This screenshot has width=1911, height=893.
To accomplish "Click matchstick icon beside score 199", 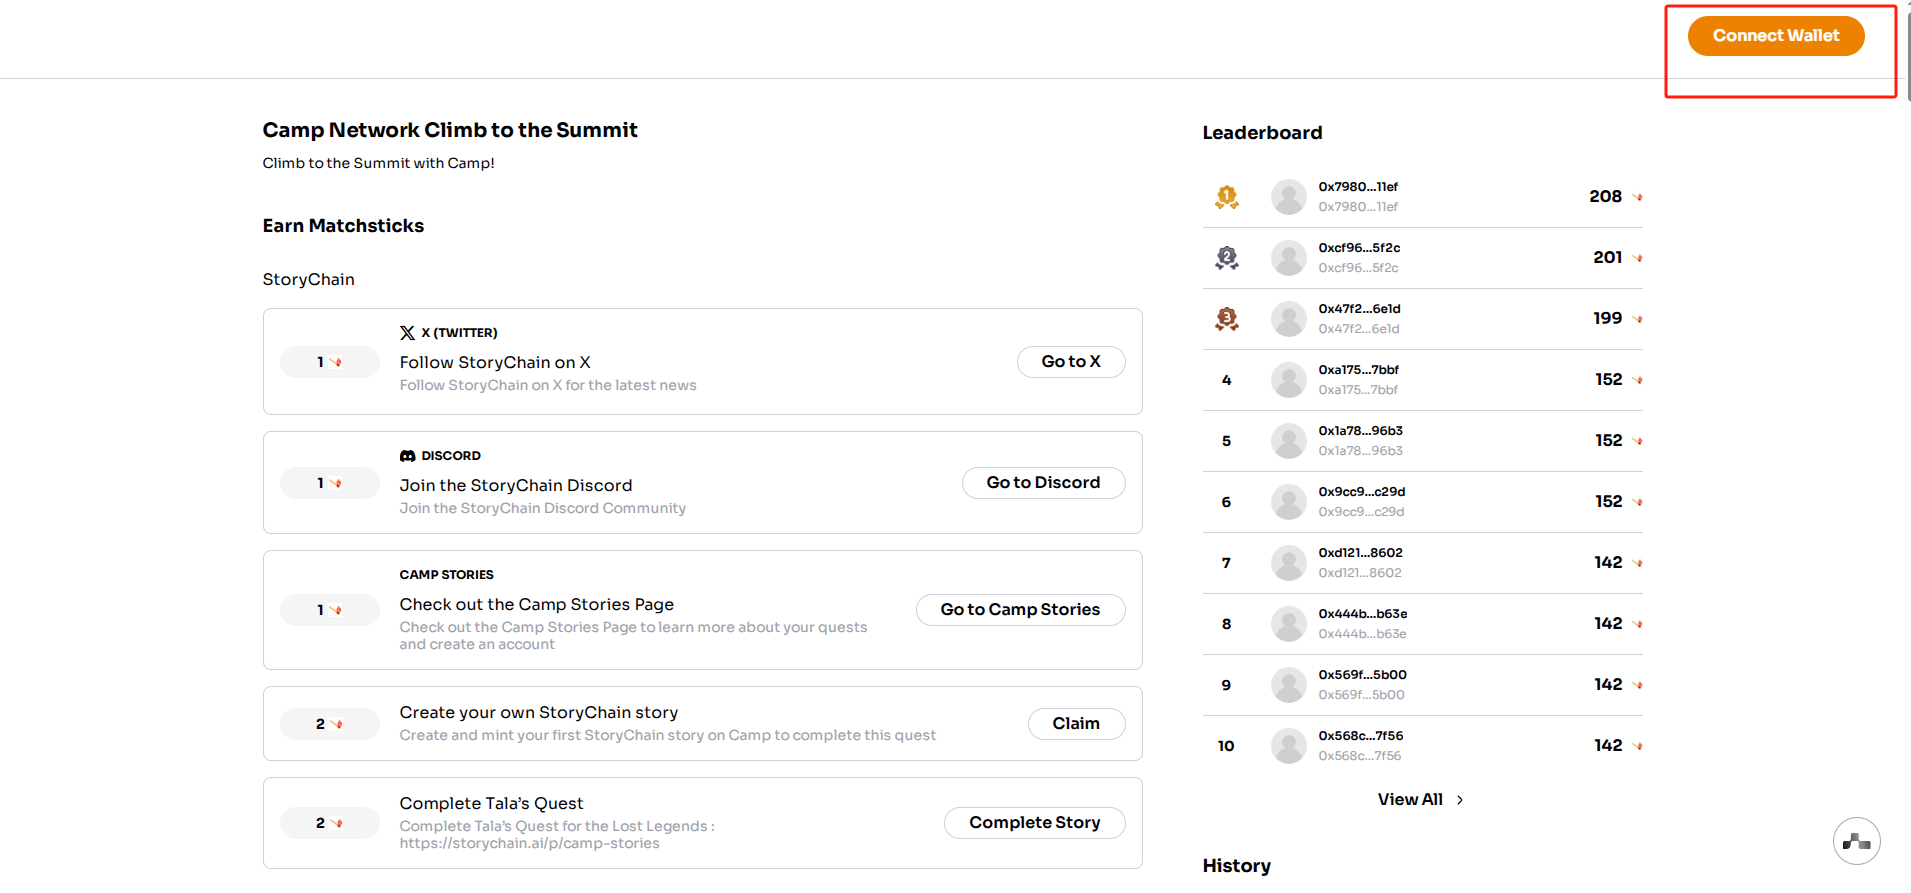I will pyautogui.click(x=1638, y=319).
